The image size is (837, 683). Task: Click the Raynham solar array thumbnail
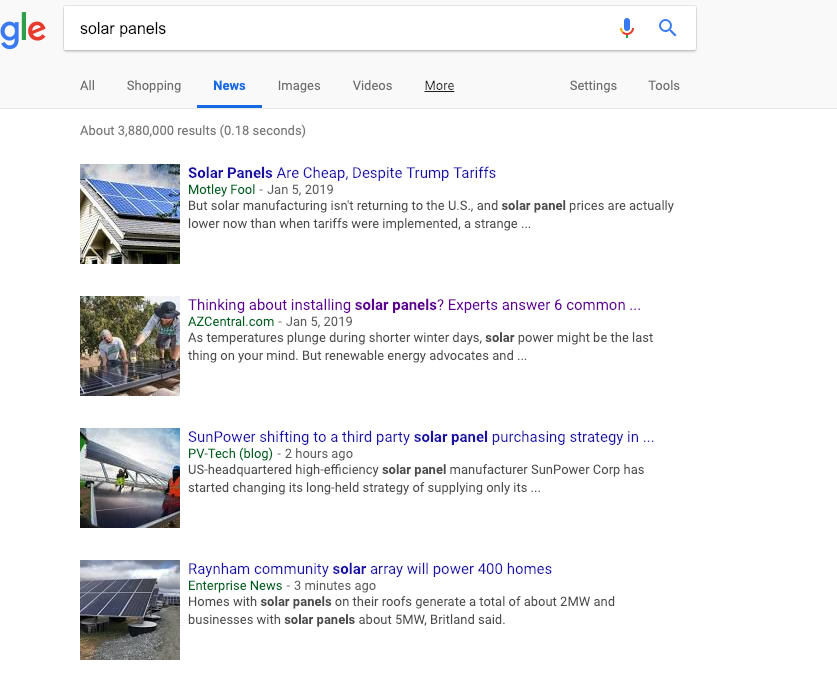[130, 610]
